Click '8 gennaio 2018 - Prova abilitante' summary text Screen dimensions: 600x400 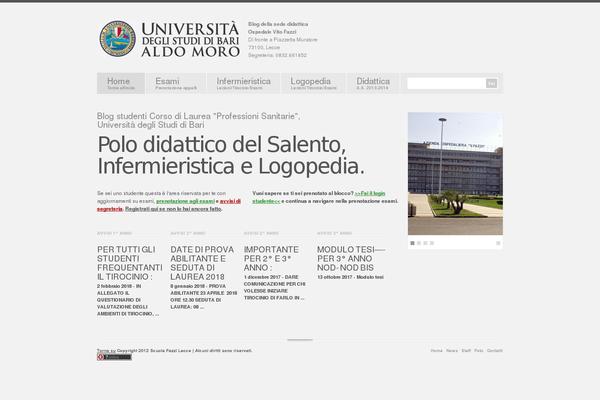[x=204, y=297]
